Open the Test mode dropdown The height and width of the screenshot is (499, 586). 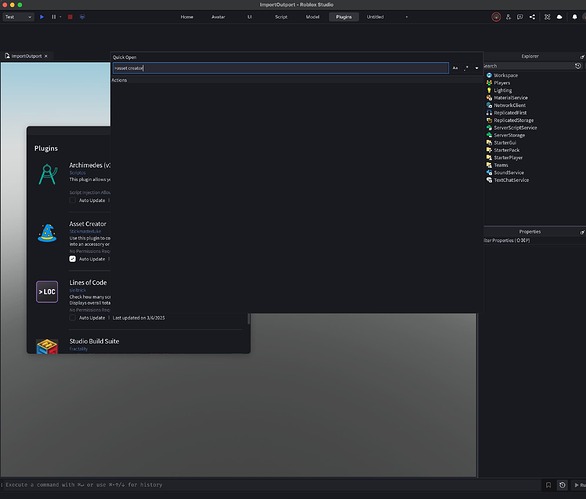pos(18,17)
